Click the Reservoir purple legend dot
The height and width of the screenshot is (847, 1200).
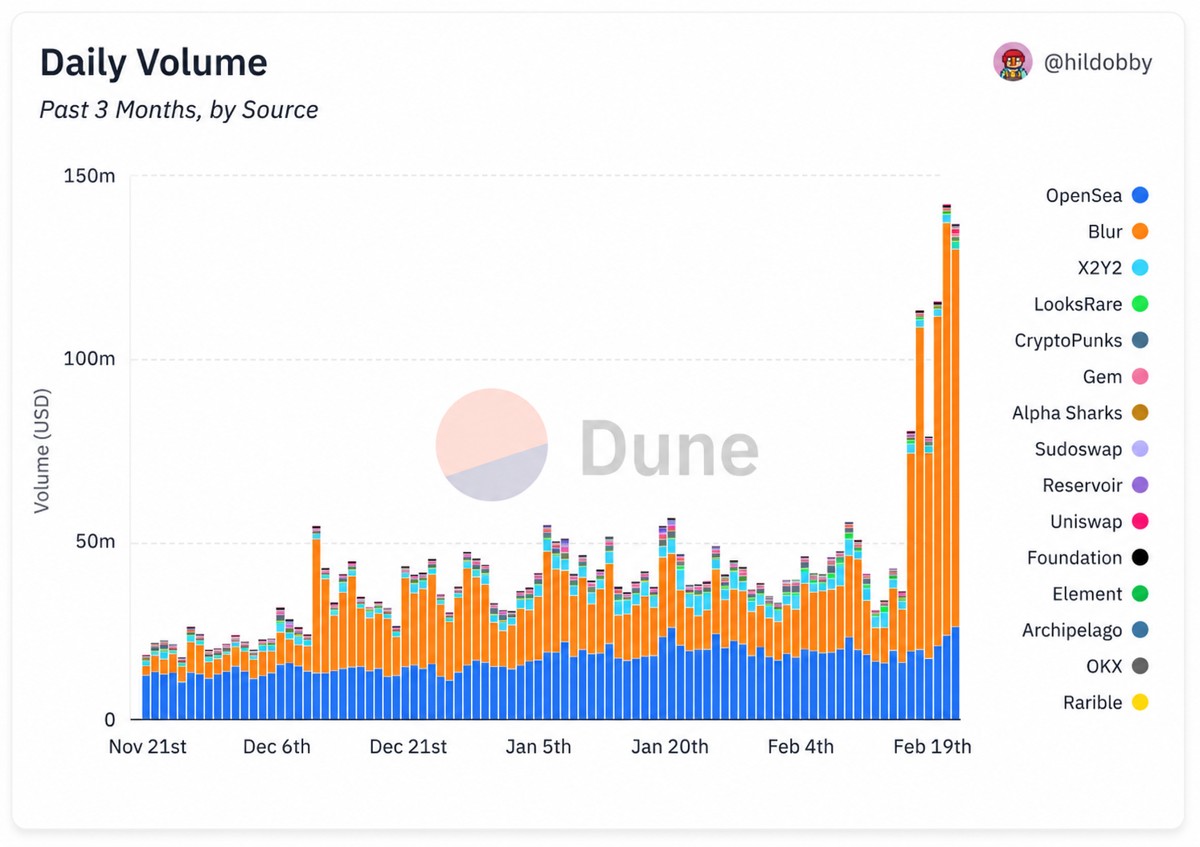click(x=1140, y=485)
